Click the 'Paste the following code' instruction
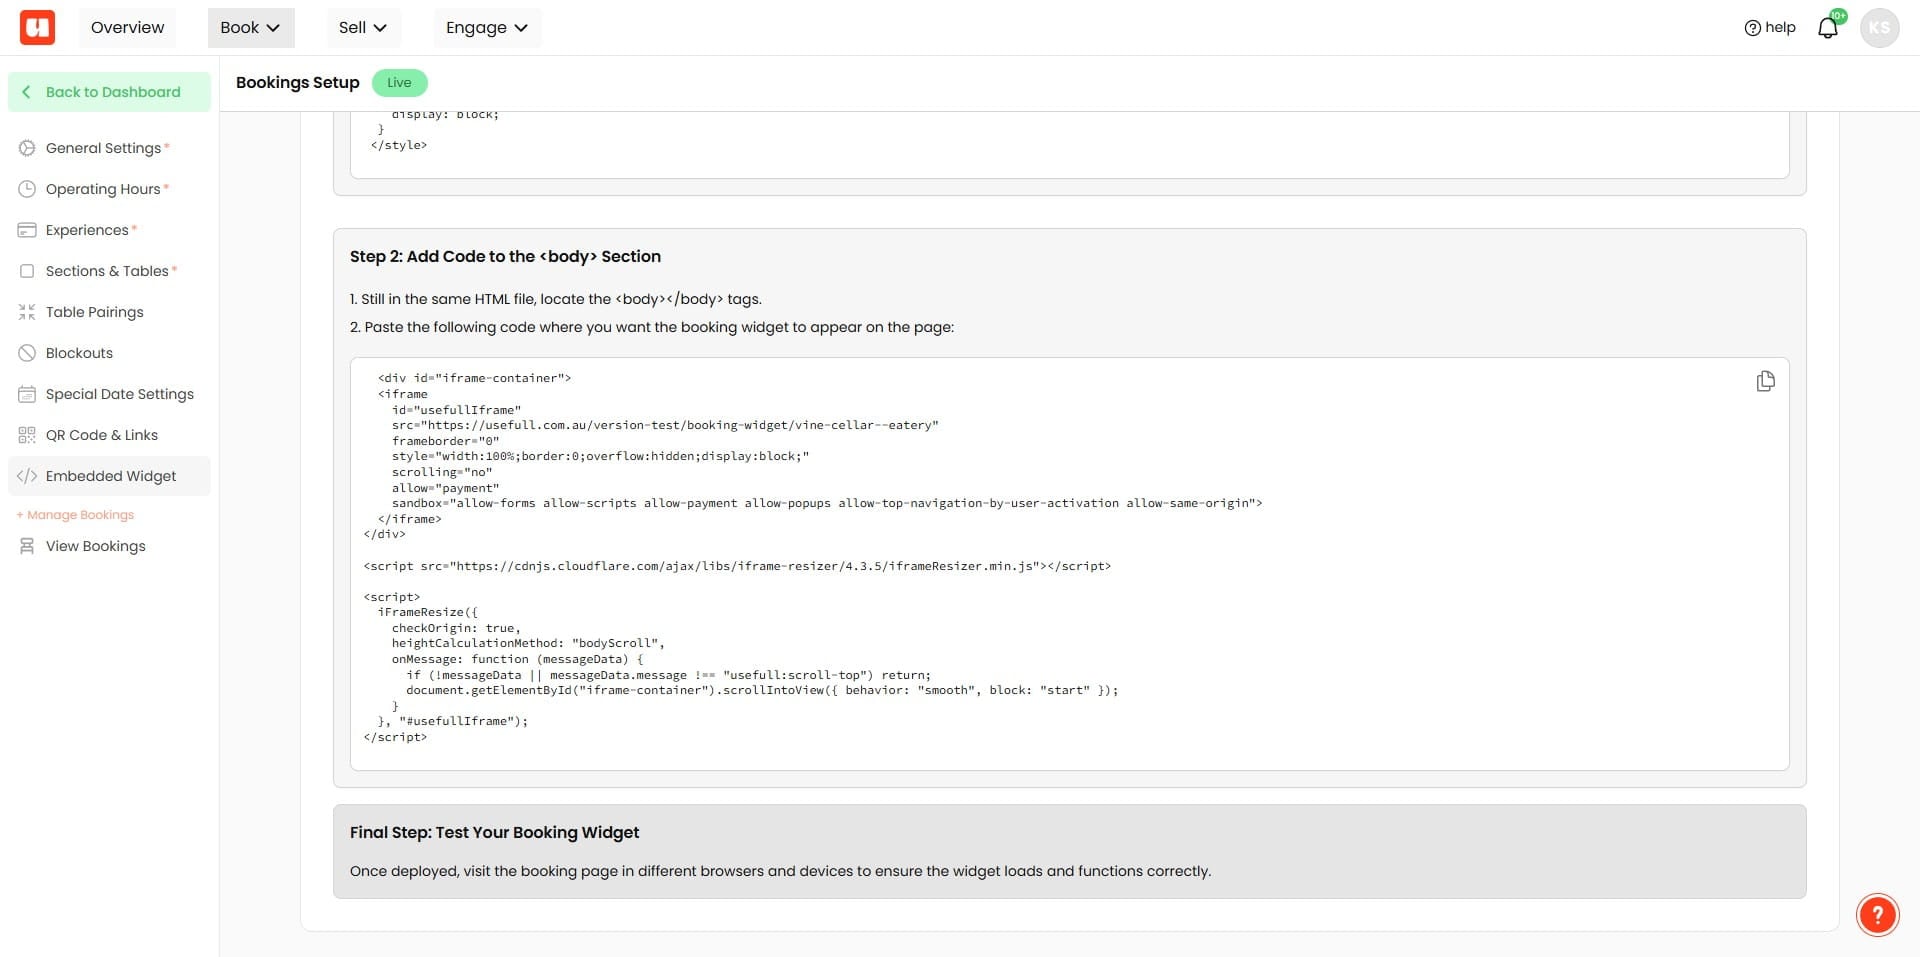Image resolution: width=1920 pixels, height=957 pixels. tap(652, 327)
